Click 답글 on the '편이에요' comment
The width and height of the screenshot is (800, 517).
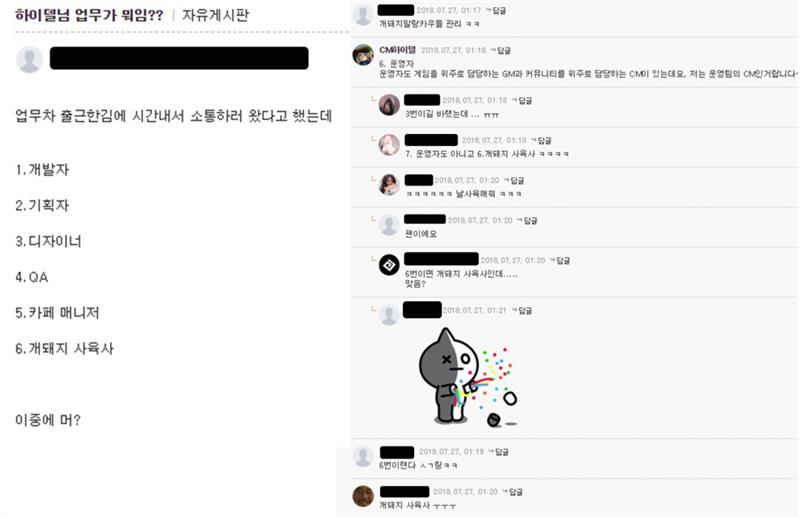[527, 220]
